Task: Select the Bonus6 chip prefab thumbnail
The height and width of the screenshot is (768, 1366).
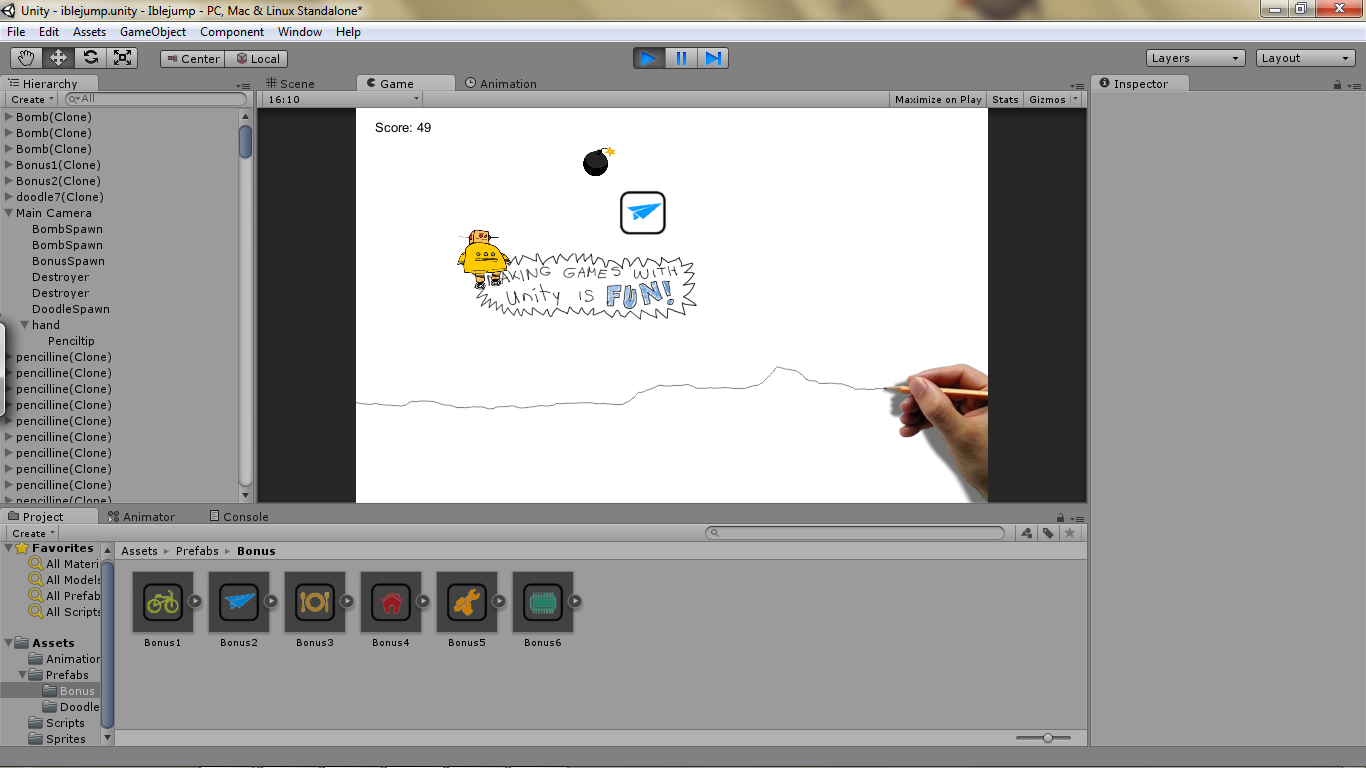Action: (x=543, y=602)
